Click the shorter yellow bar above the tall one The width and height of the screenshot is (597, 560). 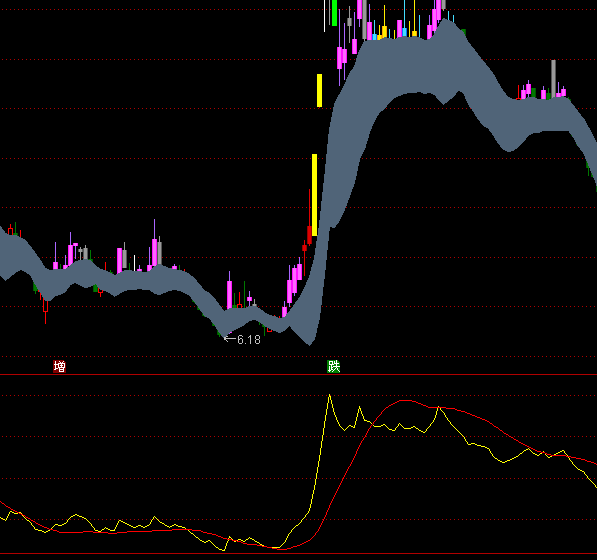[319, 91]
